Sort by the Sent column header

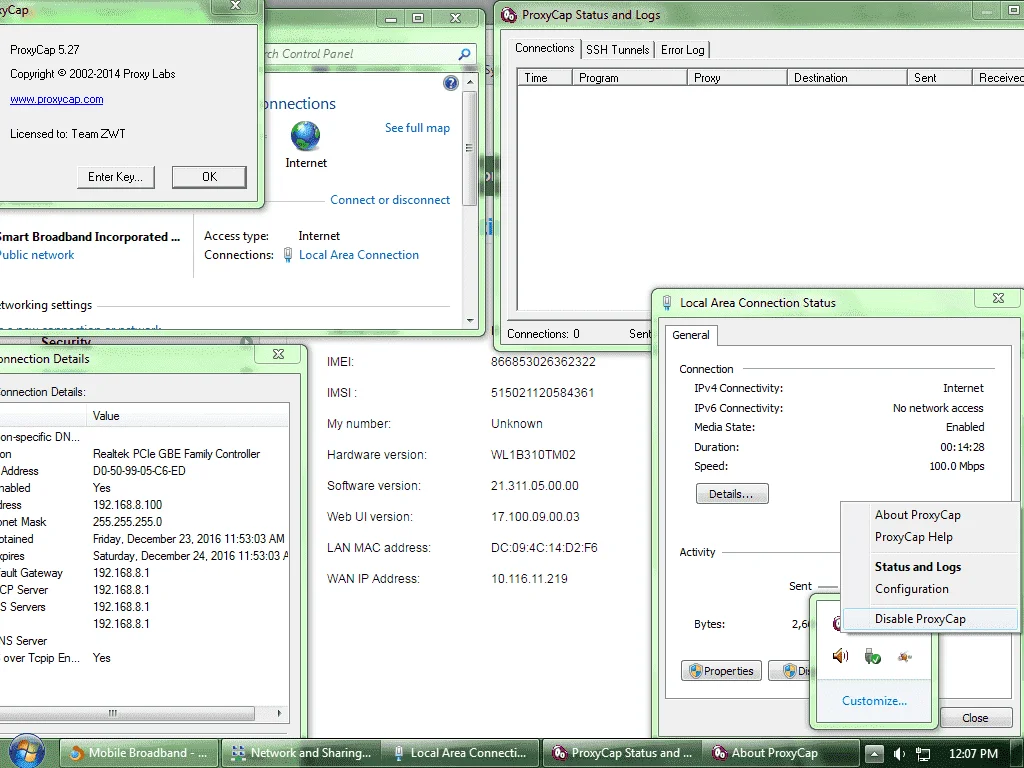point(939,78)
